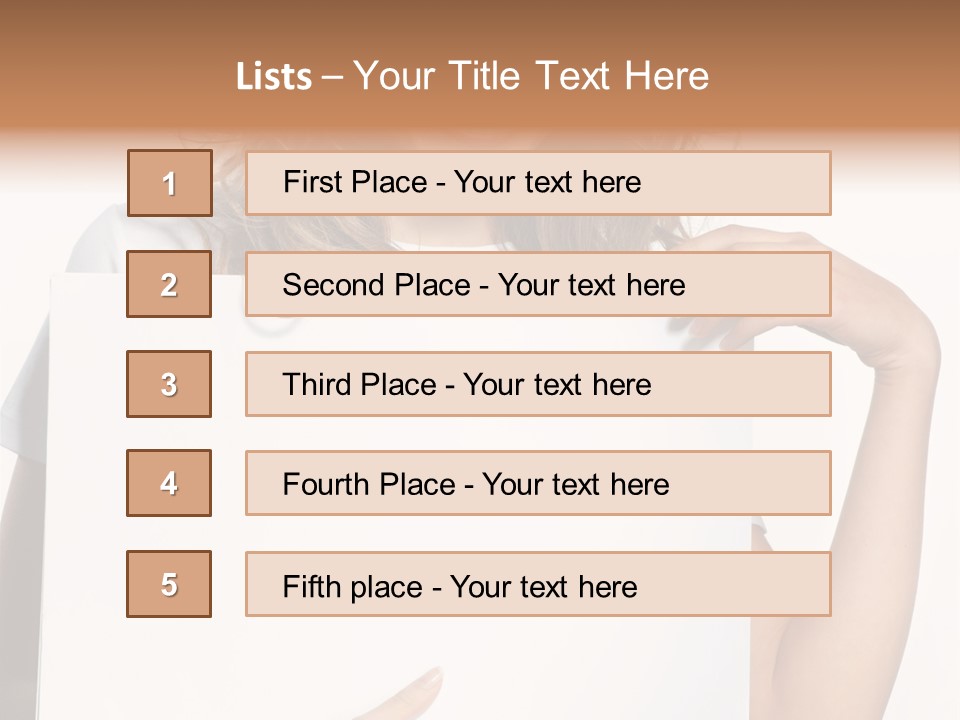Select the number 2 square
960x720 pixels.
pyautogui.click(x=169, y=284)
